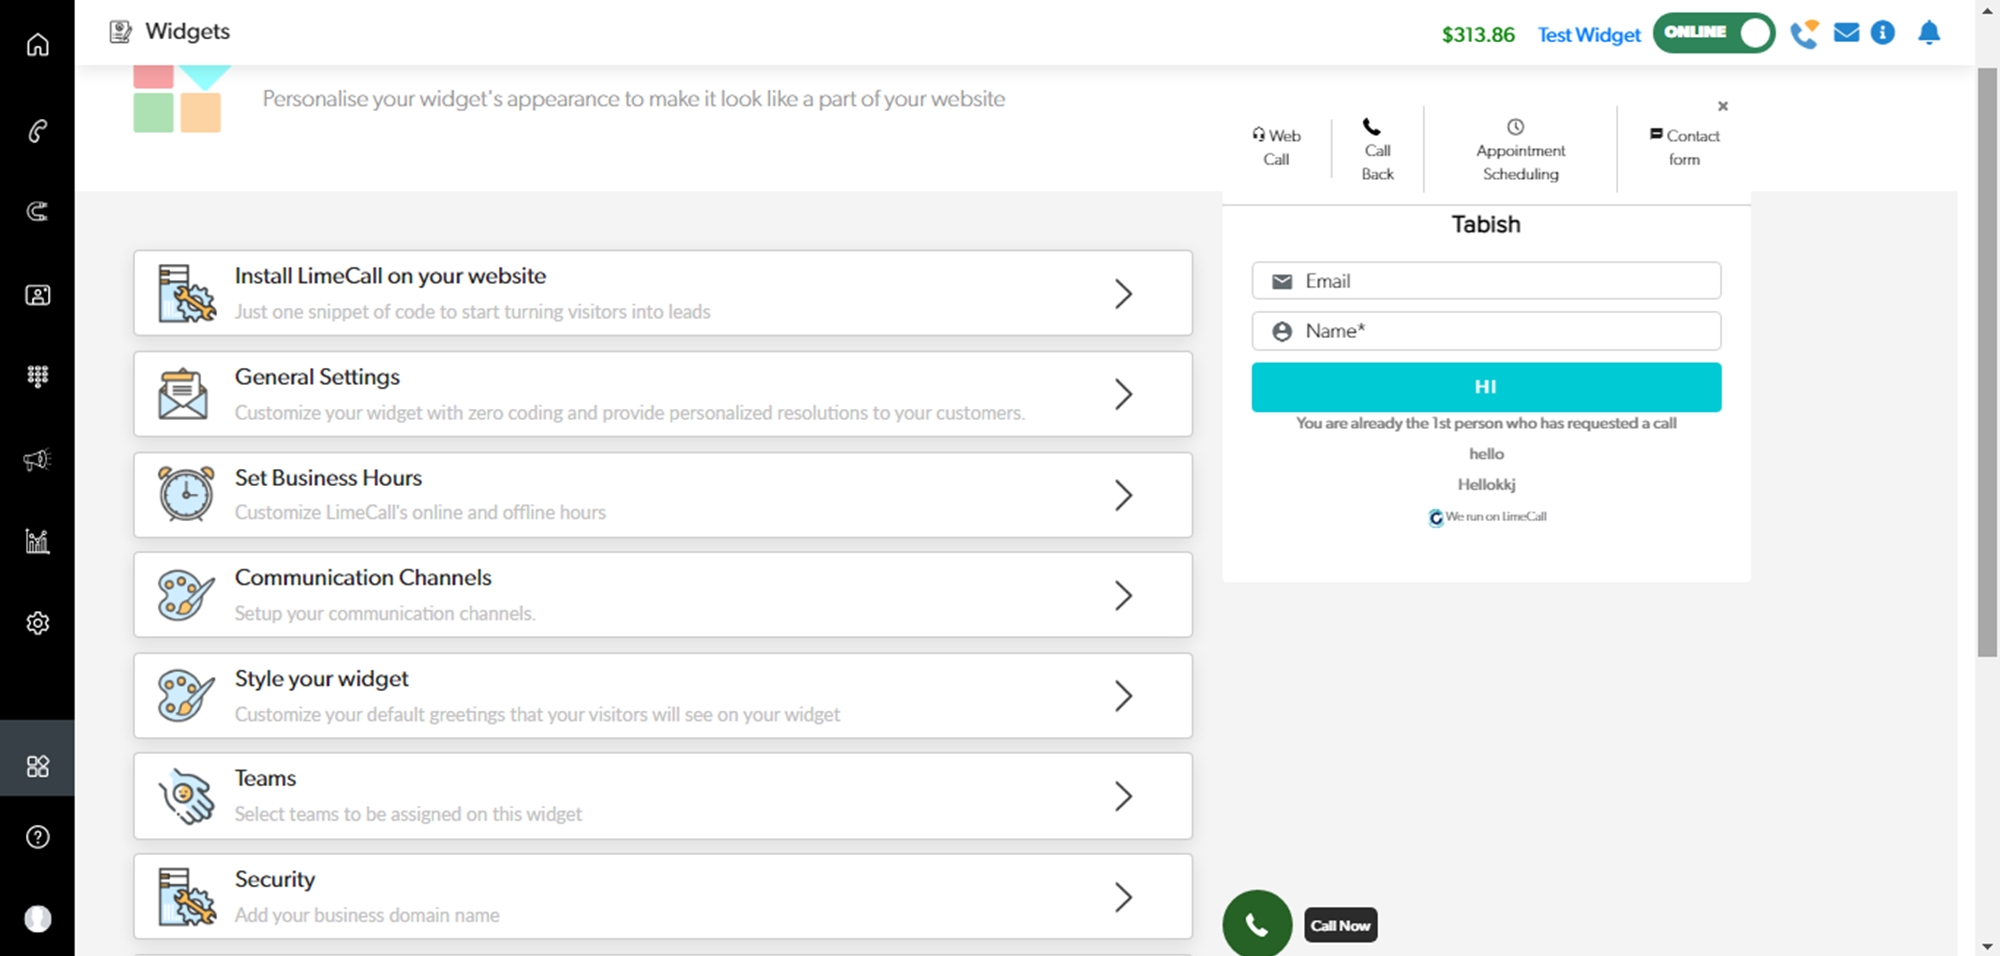Open the Test Widget link
Viewport: 2000px width, 956px height.
pyautogui.click(x=1588, y=35)
